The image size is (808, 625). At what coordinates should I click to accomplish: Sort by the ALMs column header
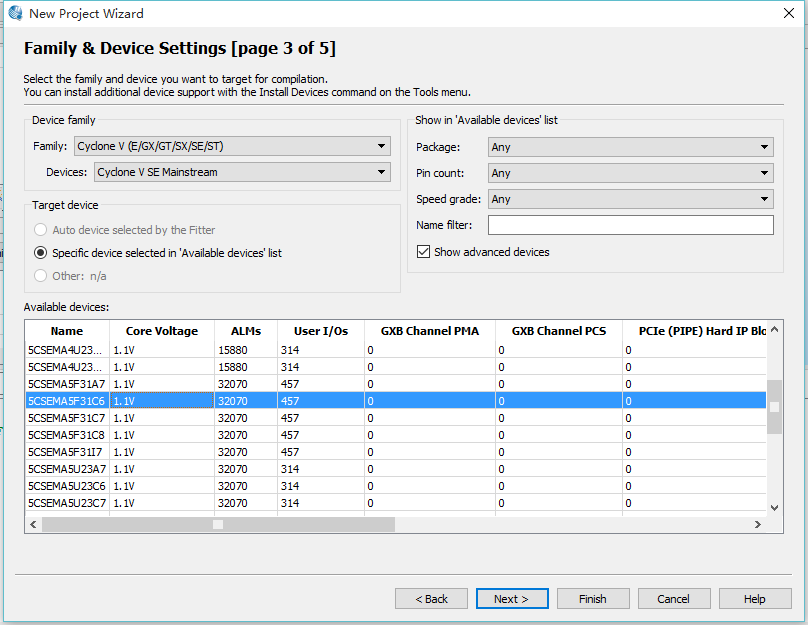[246, 331]
